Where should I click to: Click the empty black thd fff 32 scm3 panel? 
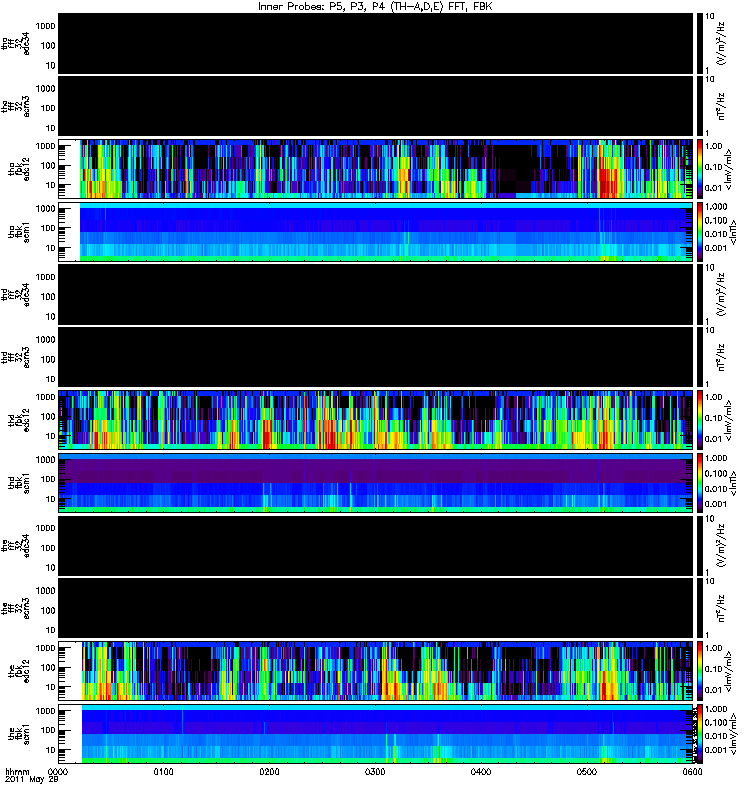point(376,357)
